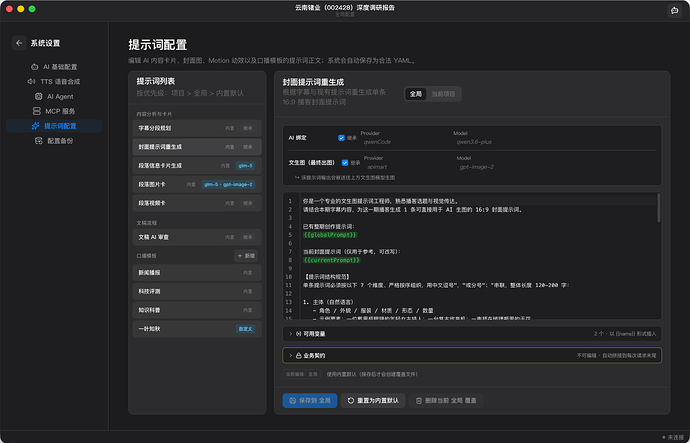Click the 提示词配置 sparkle icon
This screenshot has height=443, width=690.
coord(36,126)
